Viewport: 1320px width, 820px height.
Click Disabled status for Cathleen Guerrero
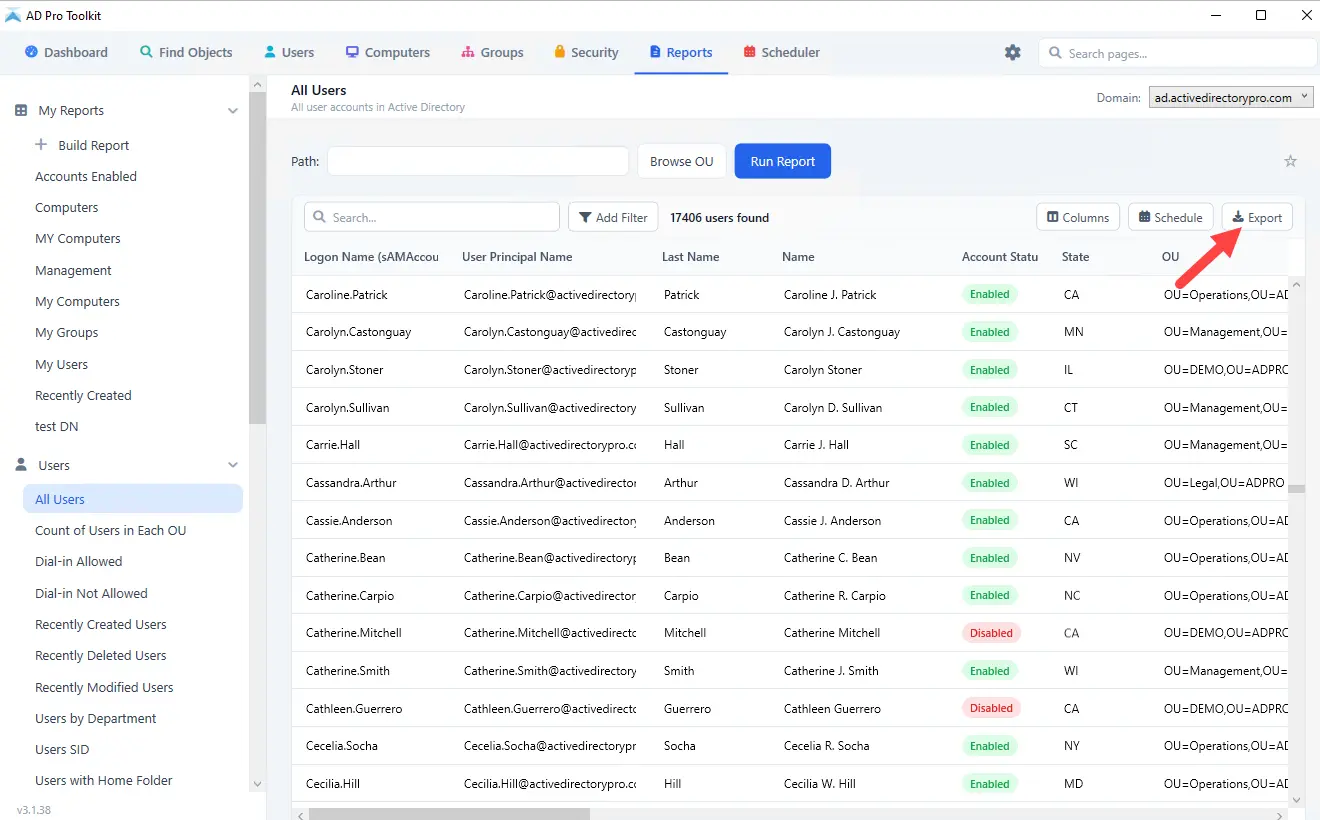[x=991, y=708]
